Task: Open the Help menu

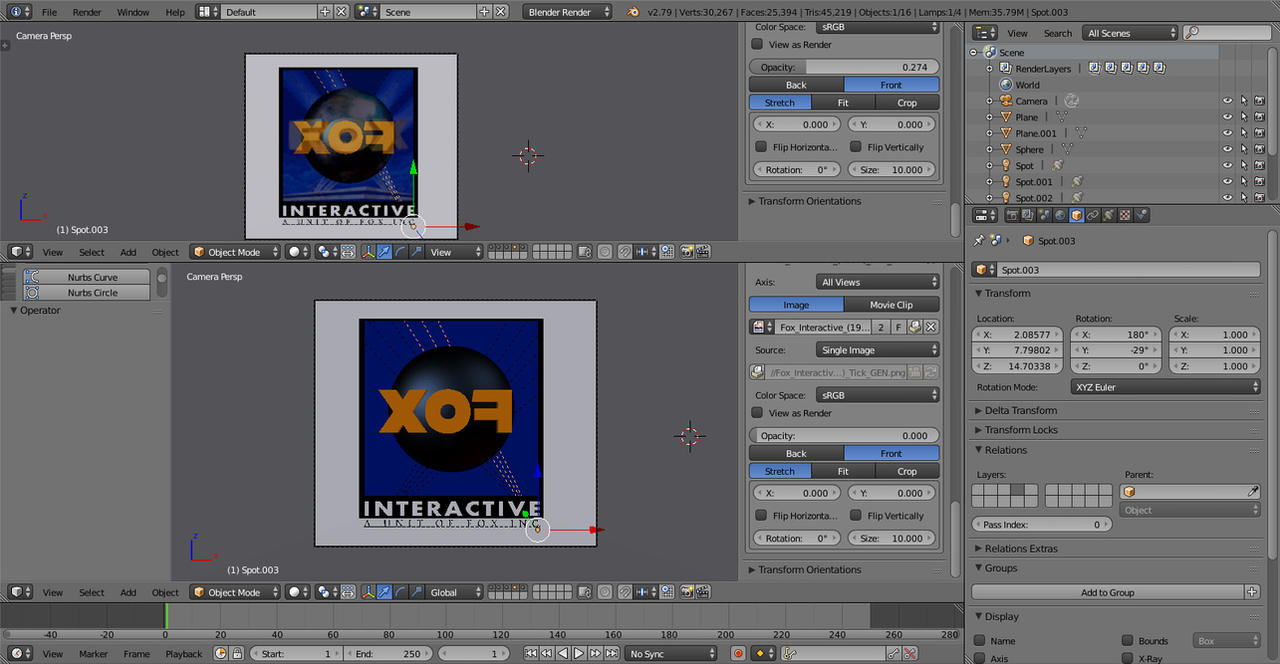Action: (x=175, y=12)
